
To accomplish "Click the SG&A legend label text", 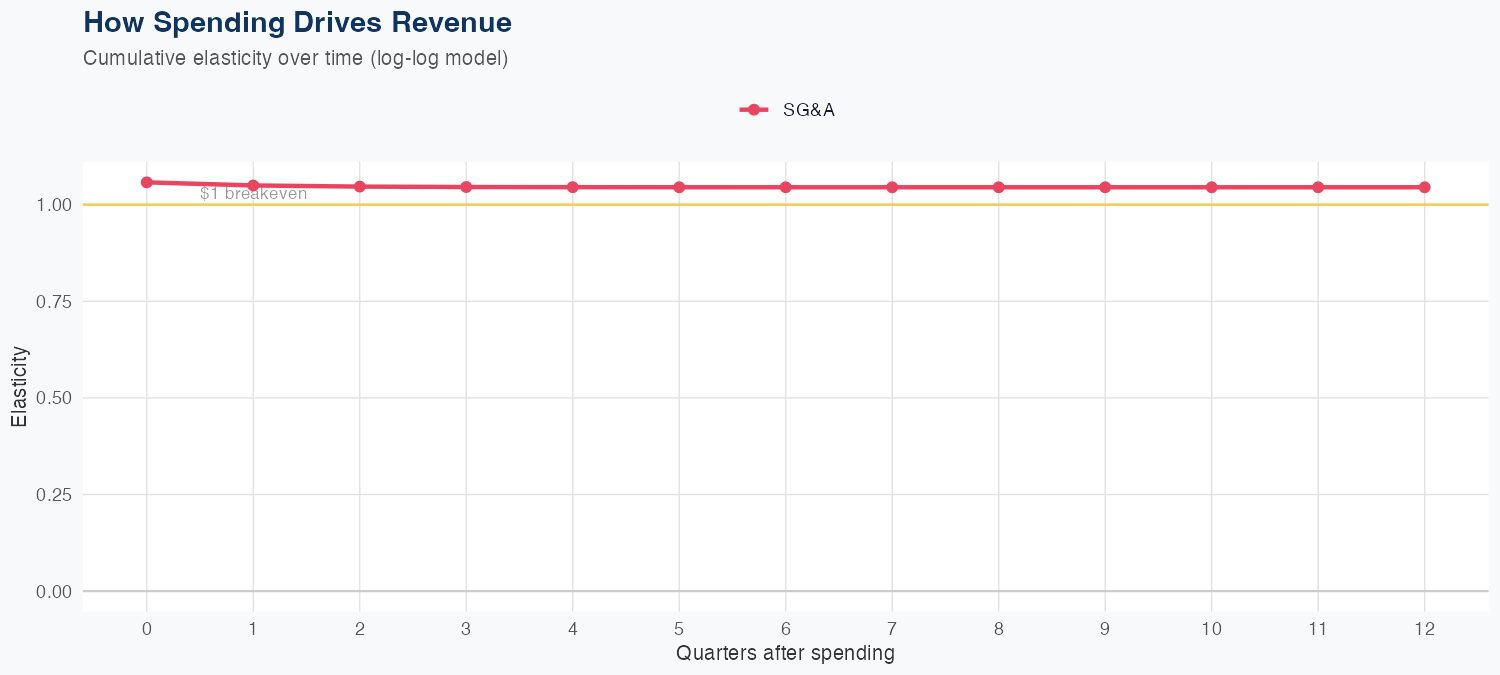I will click(x=808, y=110).
